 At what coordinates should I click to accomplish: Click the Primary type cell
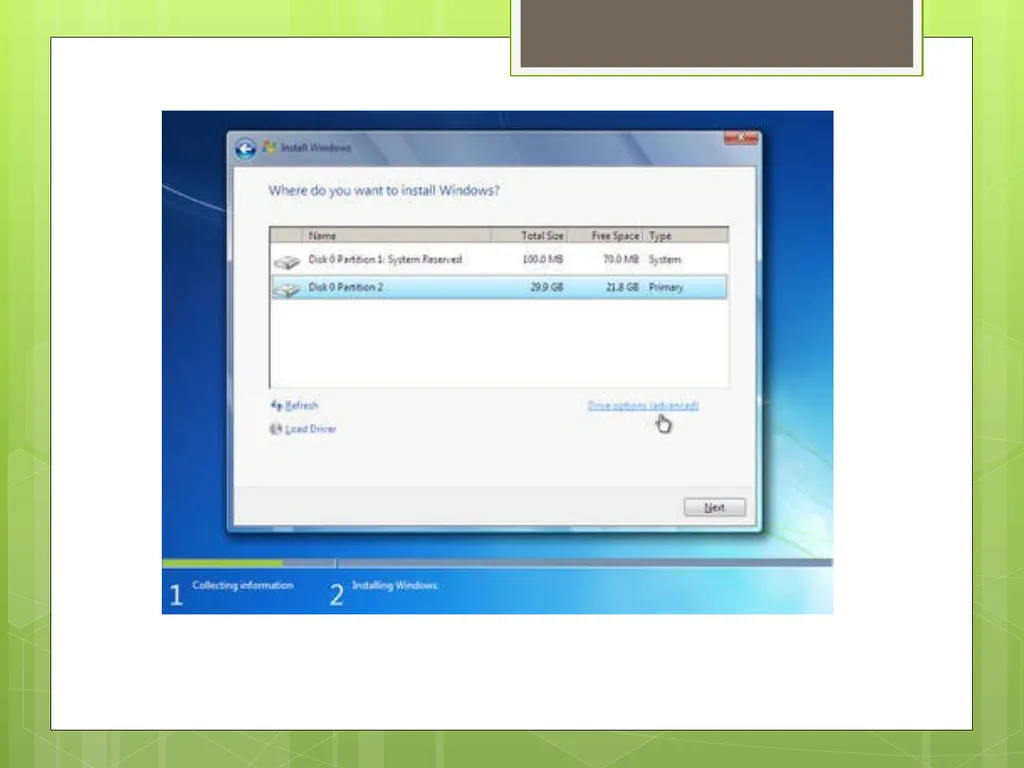[666, 287]
